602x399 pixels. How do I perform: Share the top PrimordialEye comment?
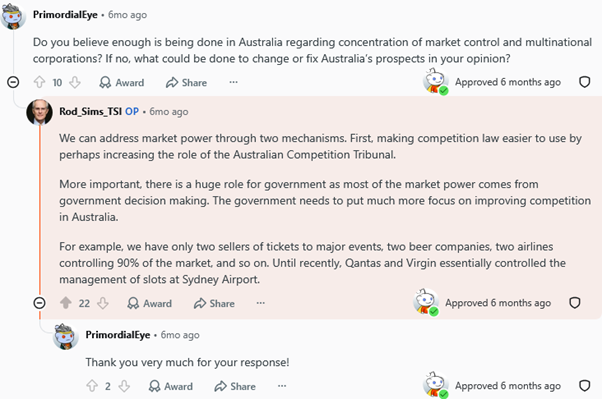pos(187,83)
